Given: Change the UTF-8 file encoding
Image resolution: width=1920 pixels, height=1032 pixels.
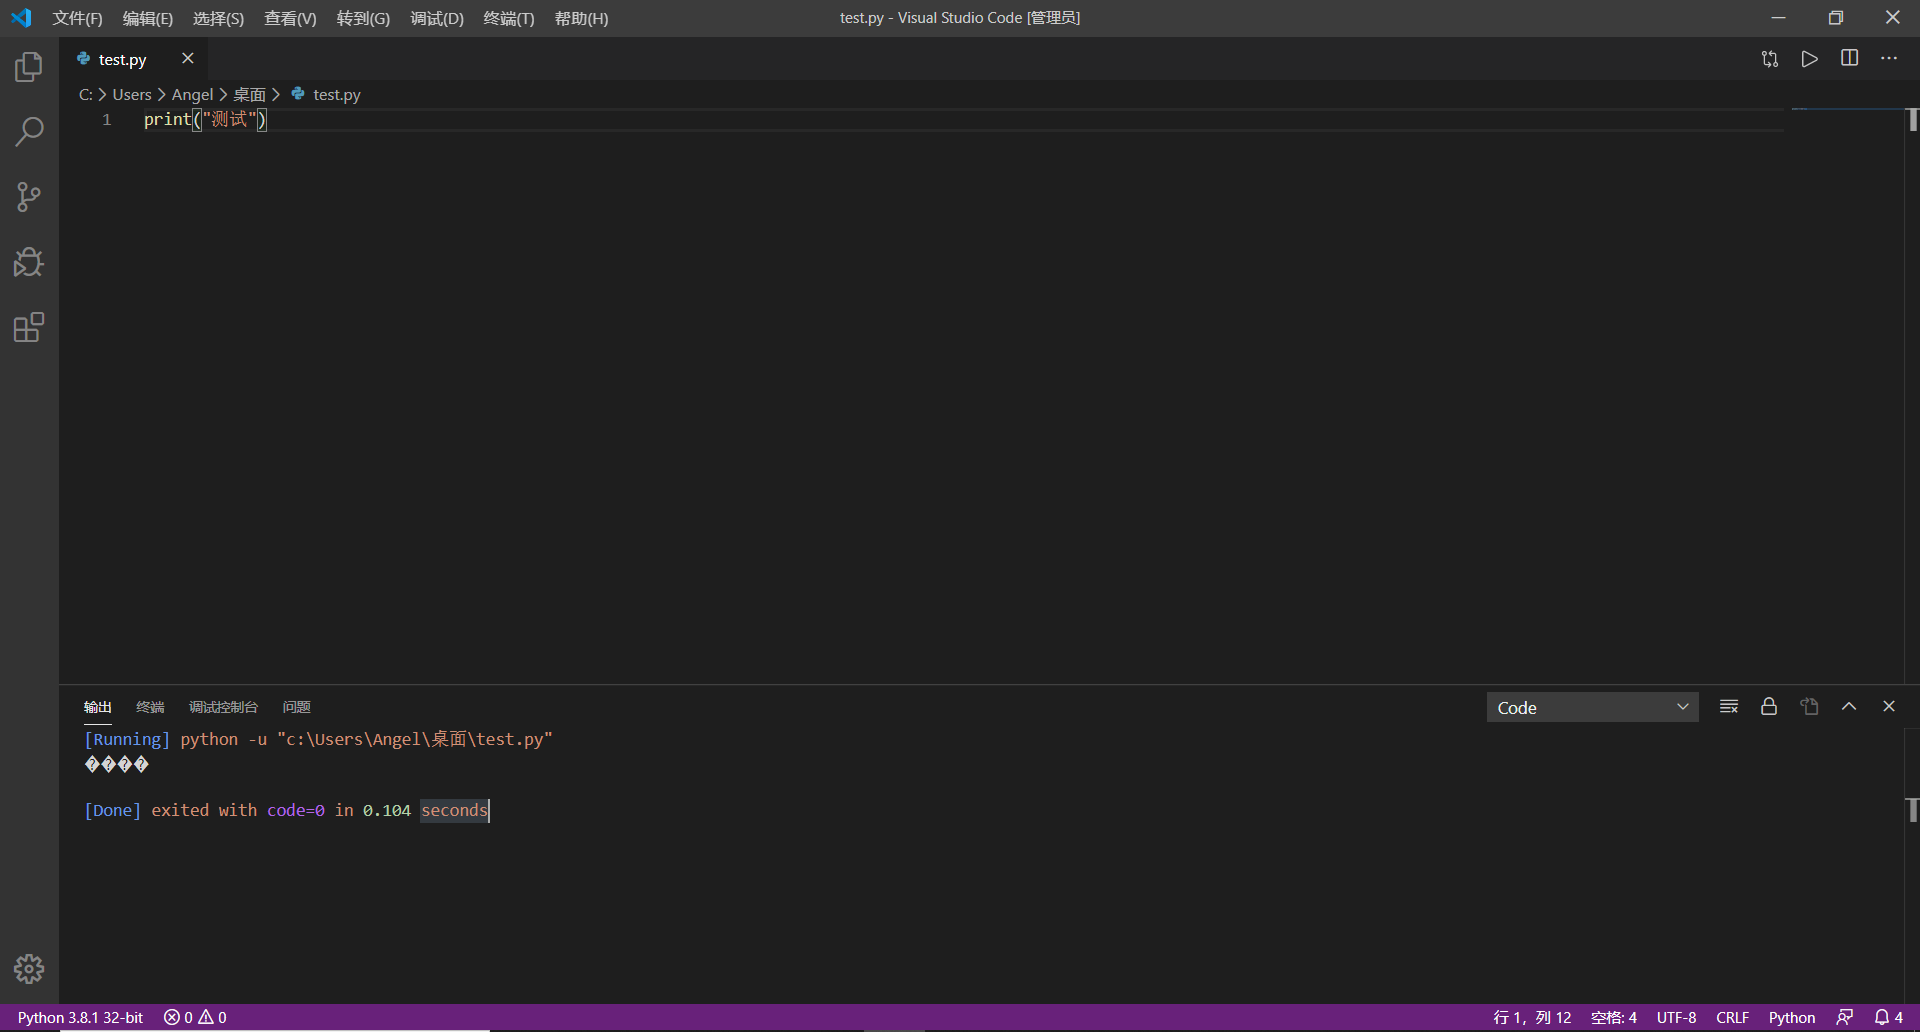Looking at the screenshot, I should click(1676, 1017).
